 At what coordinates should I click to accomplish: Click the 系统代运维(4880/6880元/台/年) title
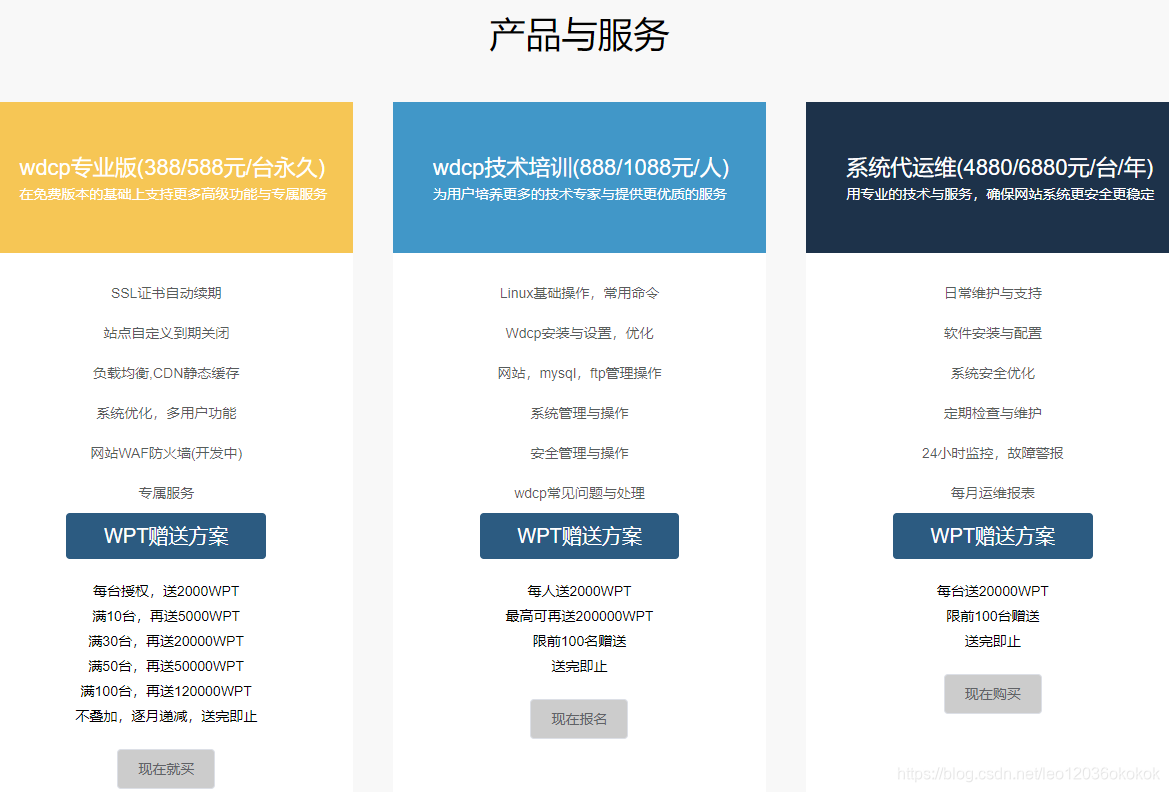1000,167
